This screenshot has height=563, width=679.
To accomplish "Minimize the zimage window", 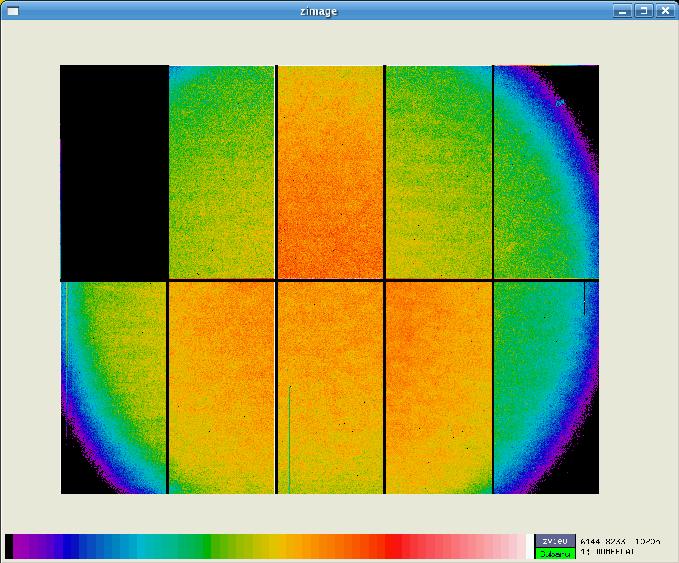I will pos(622,11).
